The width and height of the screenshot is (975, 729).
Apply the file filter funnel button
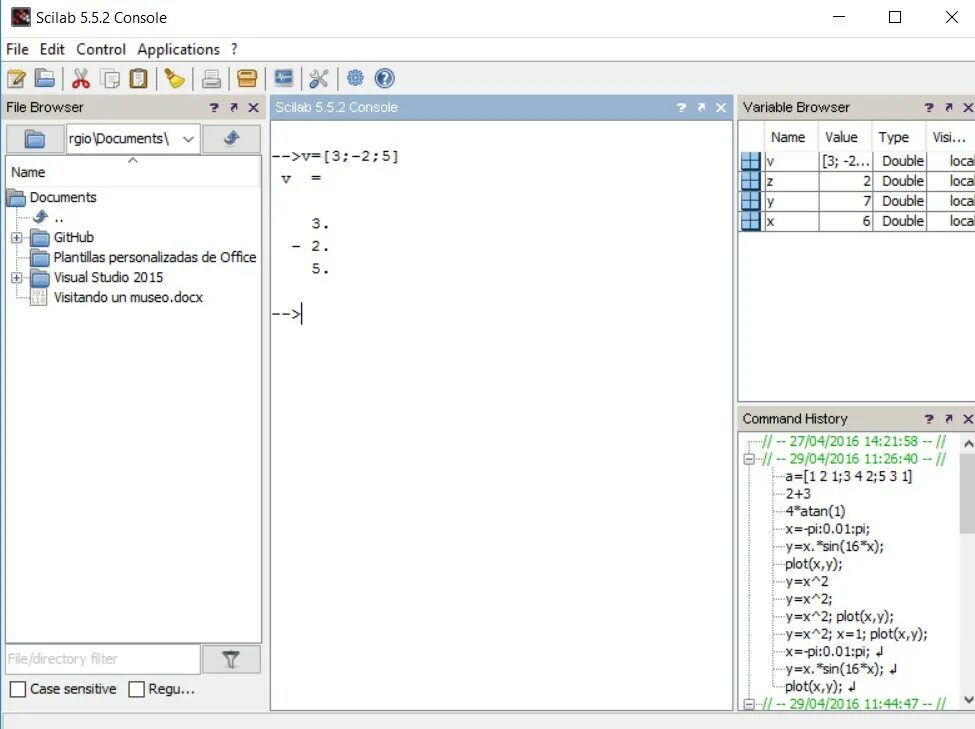[231, 659]
